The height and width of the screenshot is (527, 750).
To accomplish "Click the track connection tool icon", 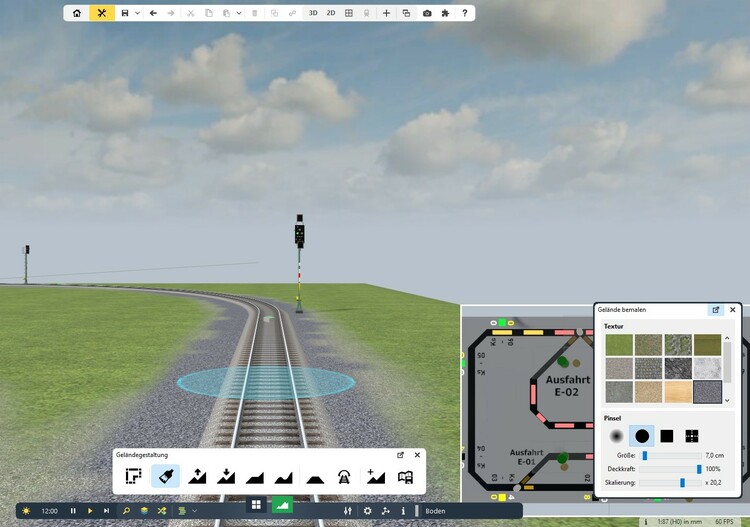I will click(386, 511).
